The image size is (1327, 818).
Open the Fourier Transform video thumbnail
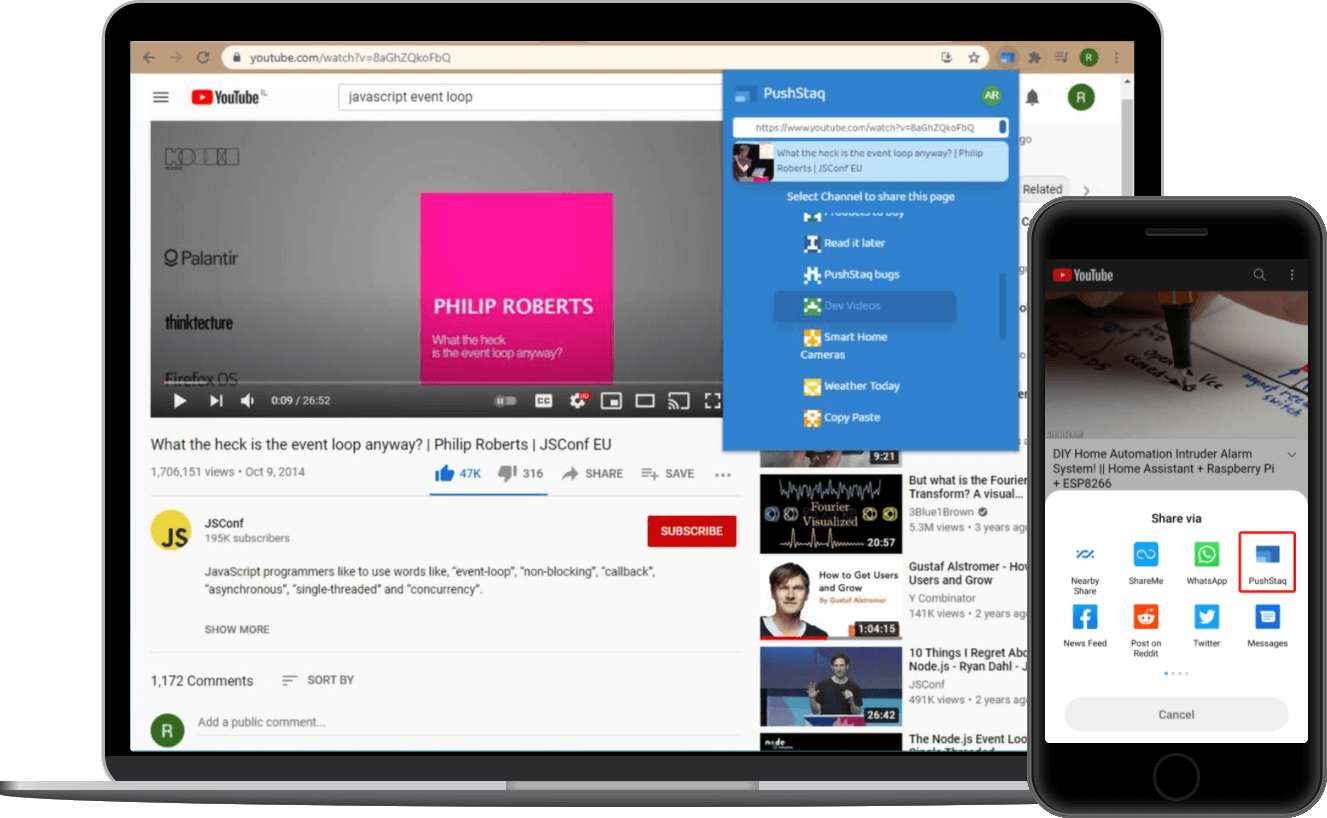point(831,514)
